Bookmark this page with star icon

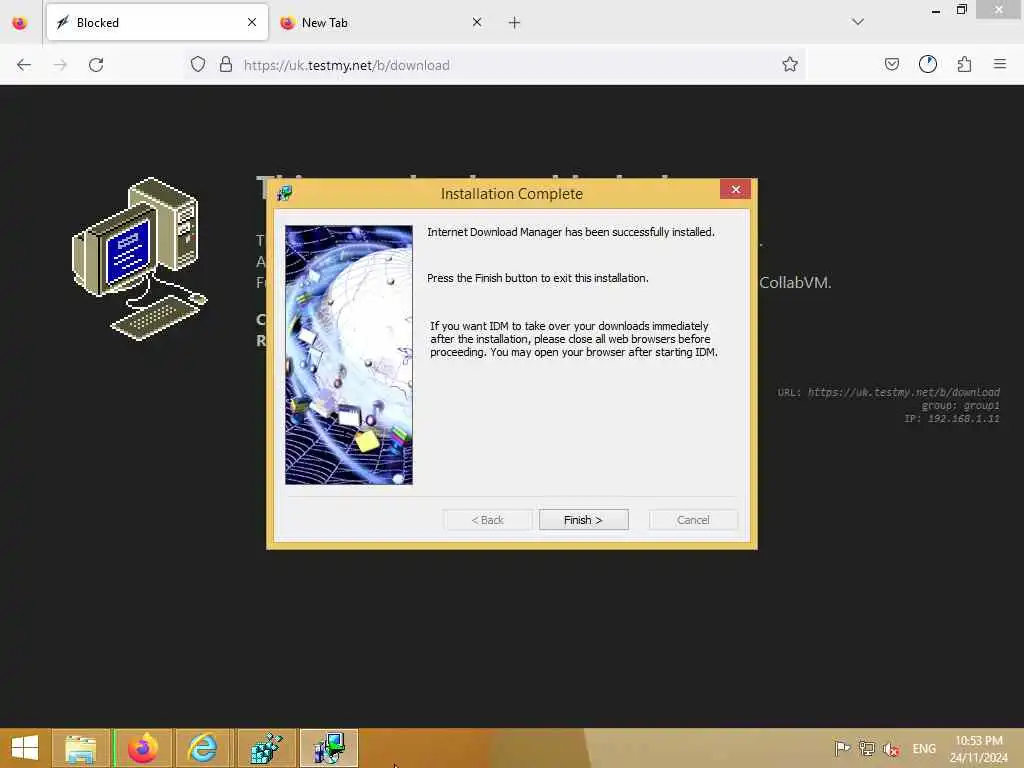click(x=790, y=64)
